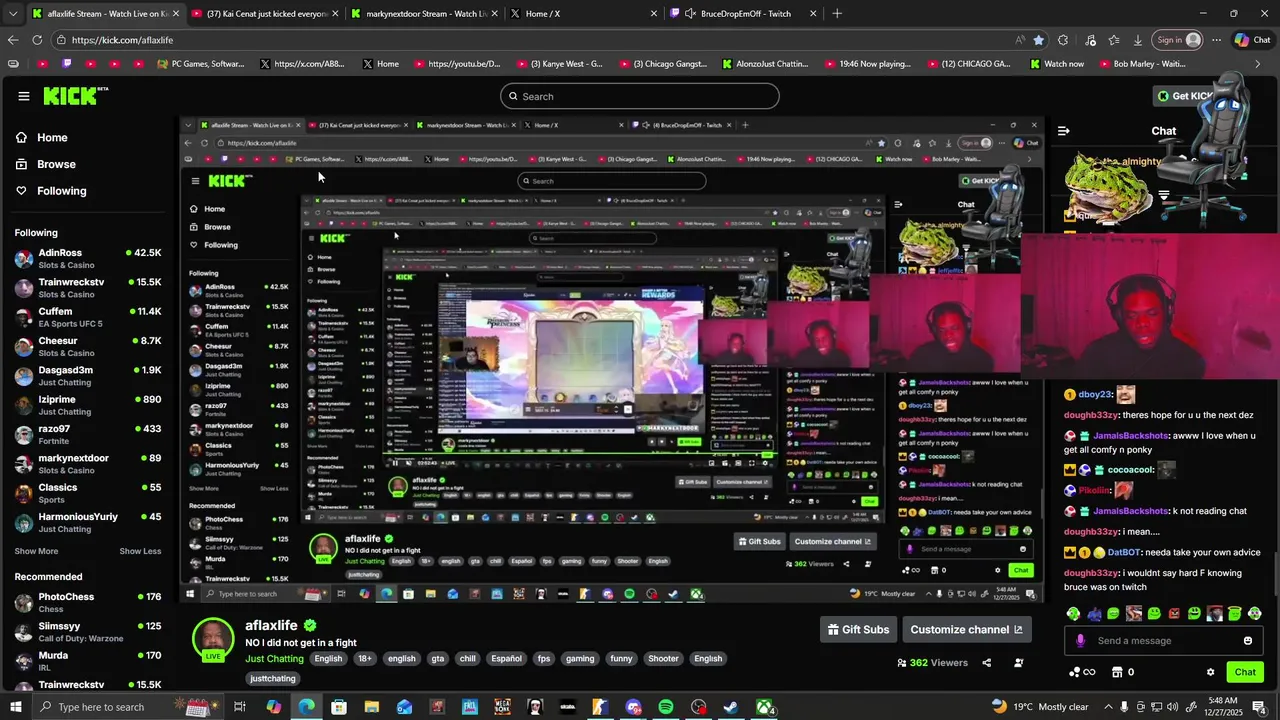
Task: Click the English tag under stream title
Action: tap(328, 659)
